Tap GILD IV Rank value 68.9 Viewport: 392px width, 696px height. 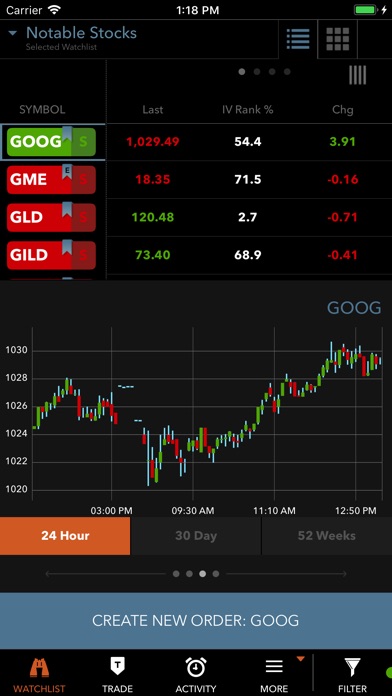click(248, 255)
